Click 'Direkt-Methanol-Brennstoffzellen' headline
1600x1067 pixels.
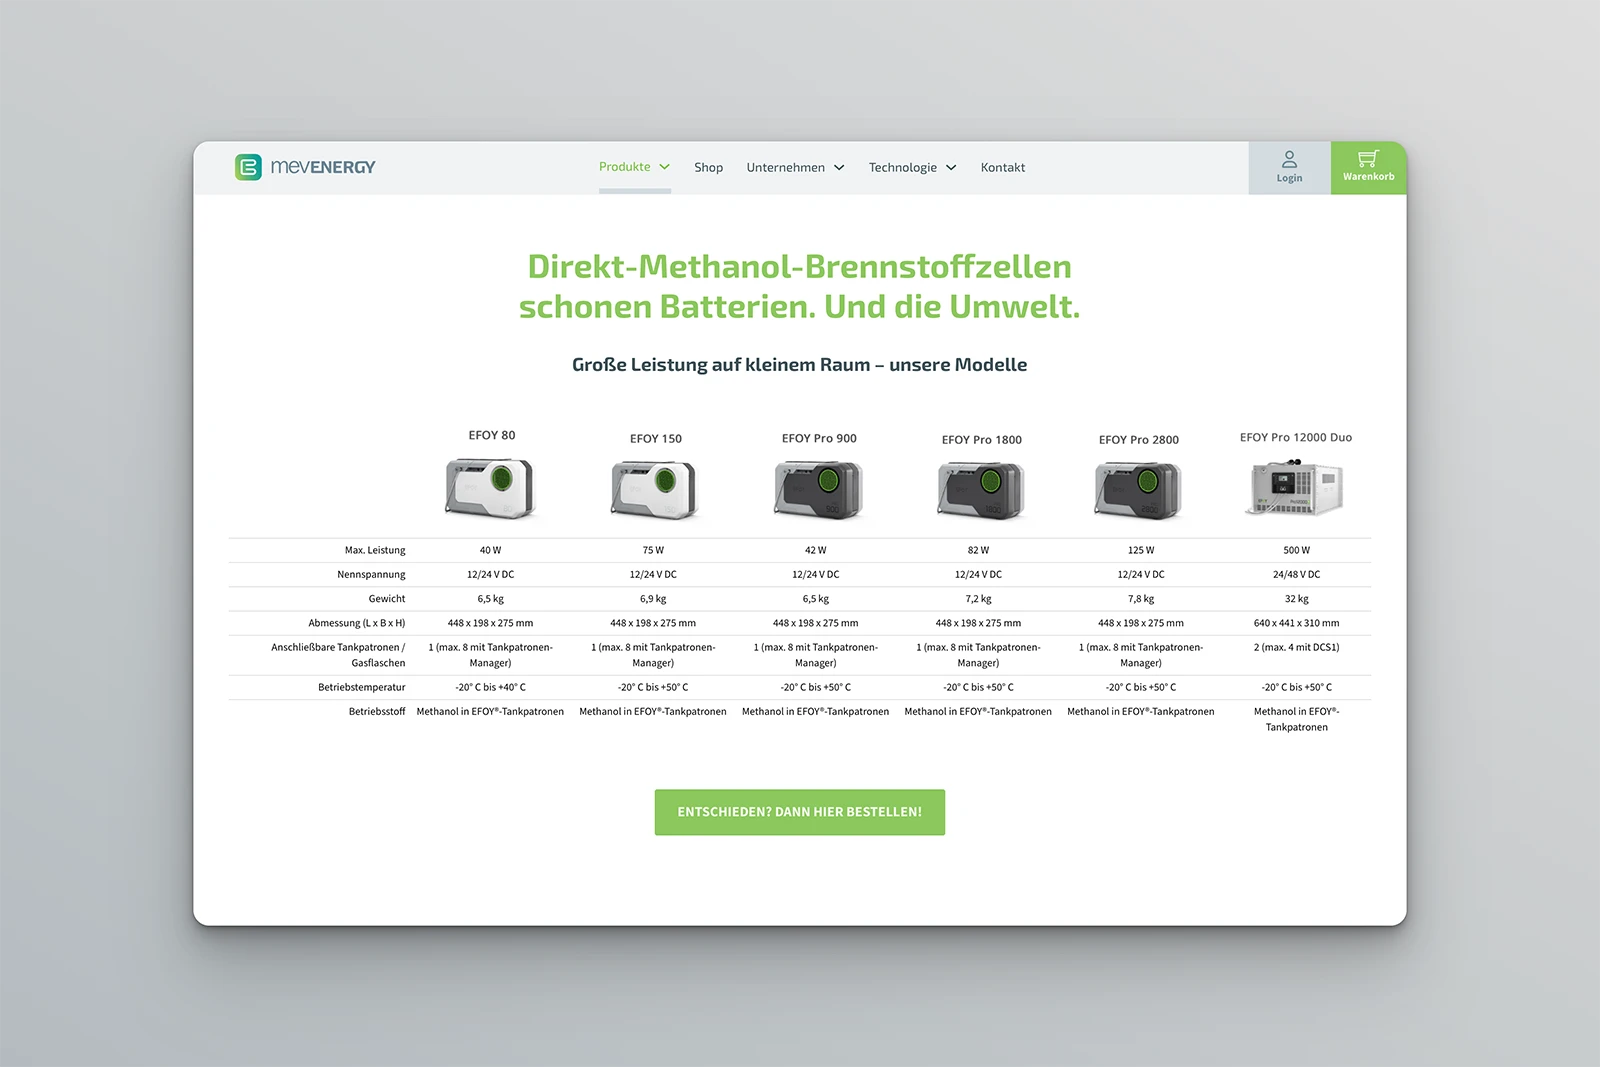click(x=800, y=267)
